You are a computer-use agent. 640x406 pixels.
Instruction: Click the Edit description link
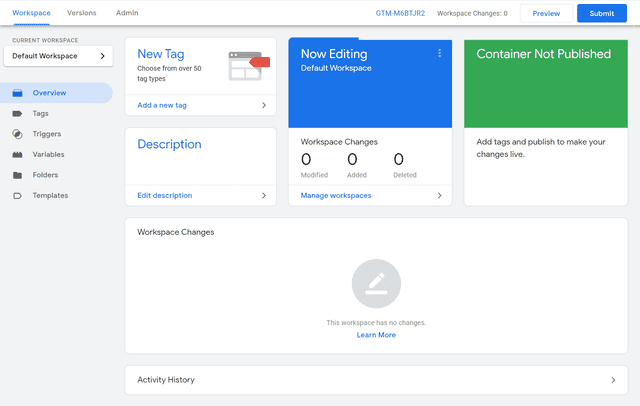pos(164,195)
